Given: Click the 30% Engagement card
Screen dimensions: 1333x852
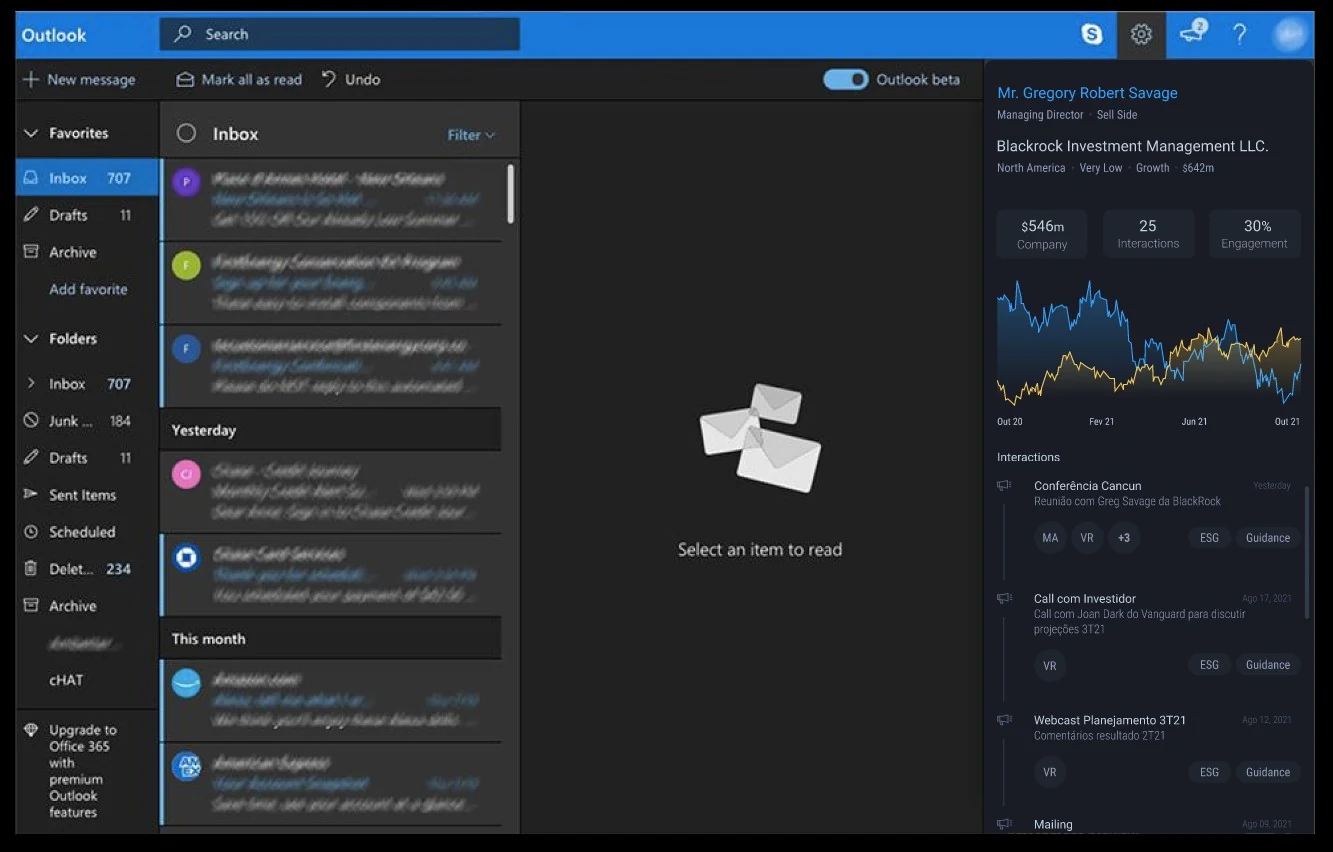Looking at the screenshot, I should pos(1255,234).
